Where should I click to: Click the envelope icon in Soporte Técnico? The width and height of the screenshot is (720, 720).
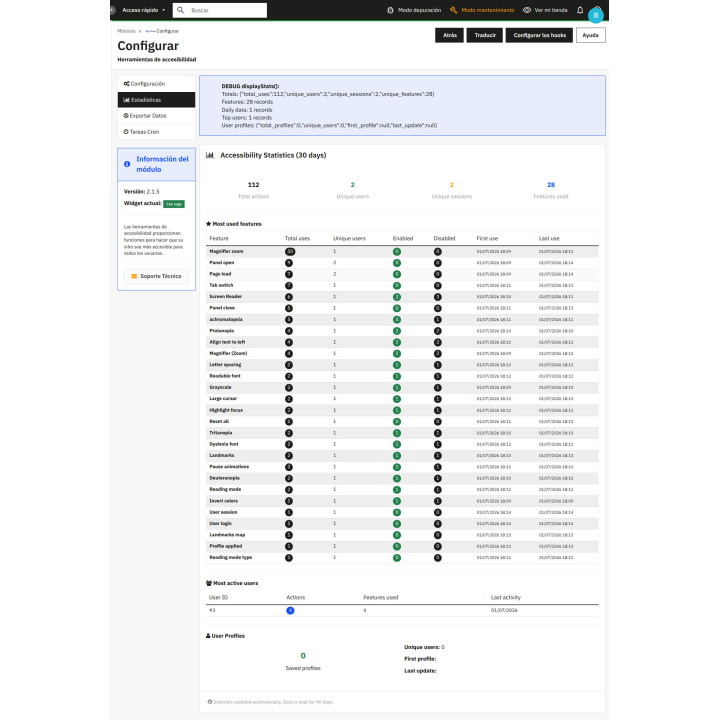tap(134, 276)
